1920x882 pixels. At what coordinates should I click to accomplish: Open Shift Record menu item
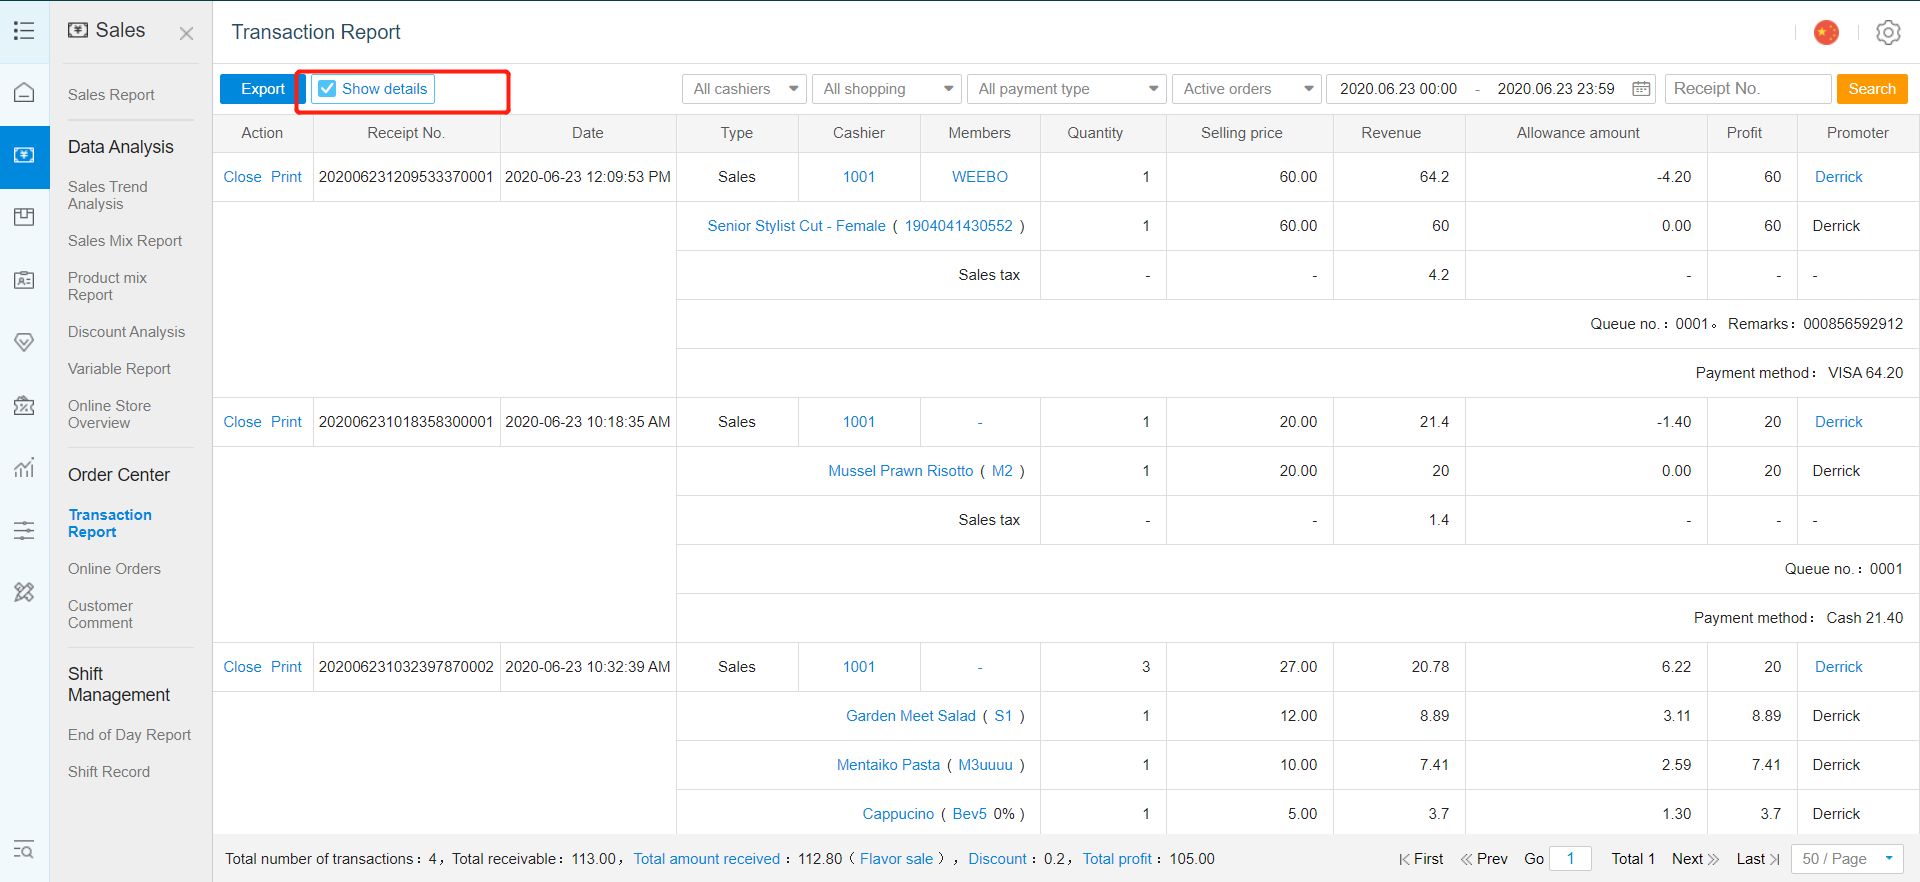pos(109,772)
